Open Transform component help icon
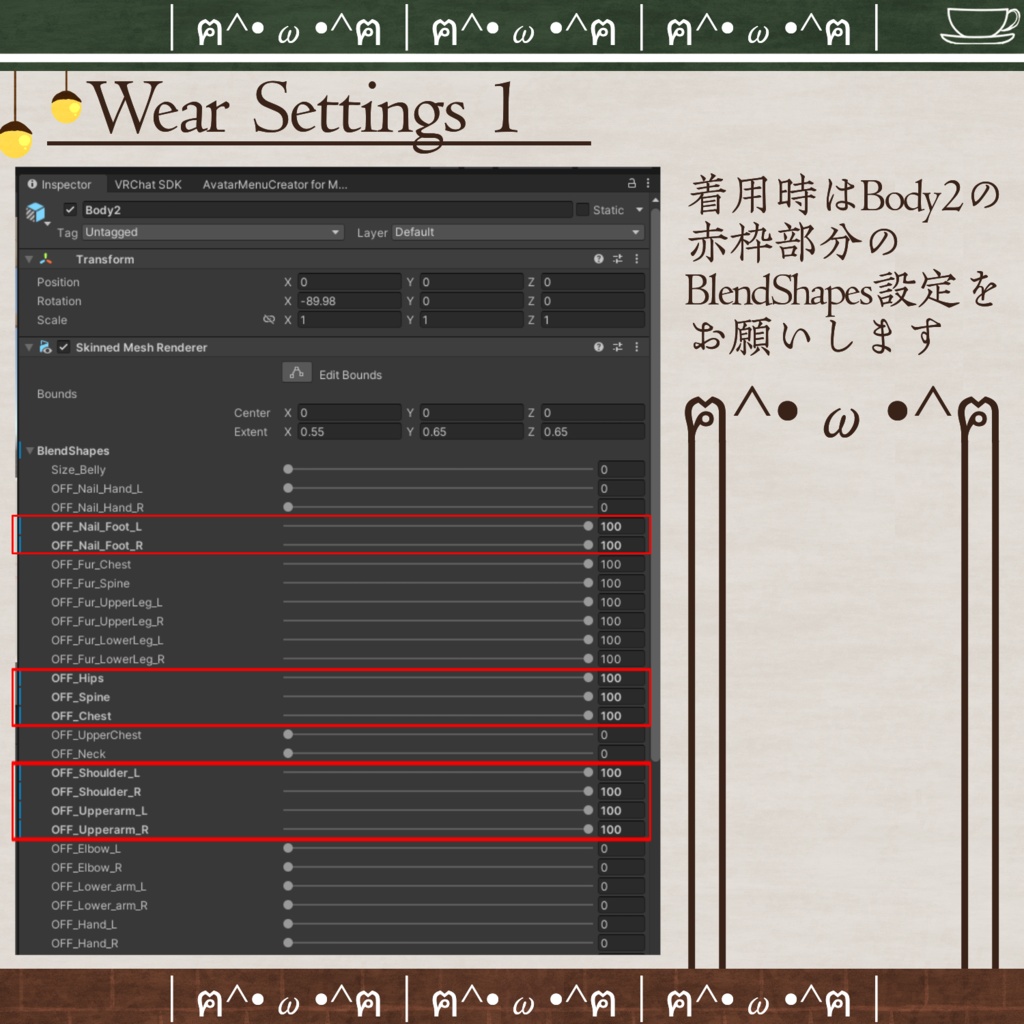The image size is (1024, 1024). pos(598,259)
